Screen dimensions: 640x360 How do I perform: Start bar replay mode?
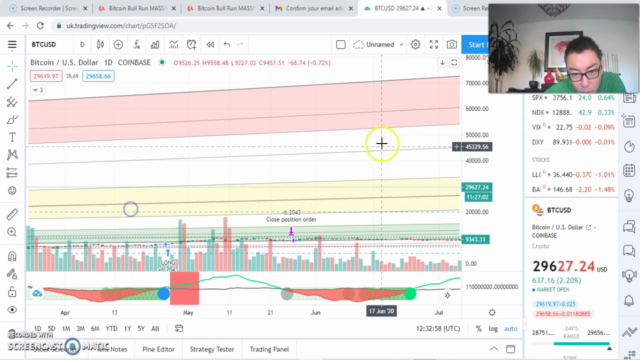coord(210,44)
